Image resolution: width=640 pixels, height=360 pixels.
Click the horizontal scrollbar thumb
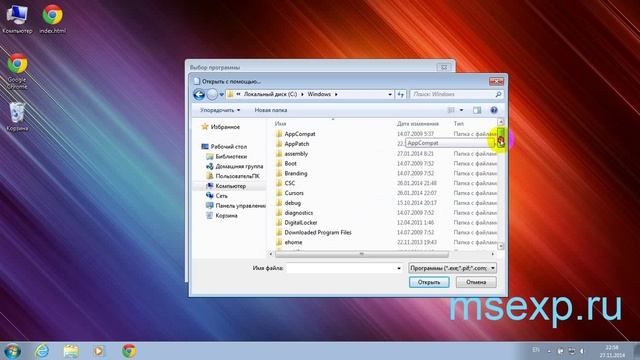click(362, 254)
